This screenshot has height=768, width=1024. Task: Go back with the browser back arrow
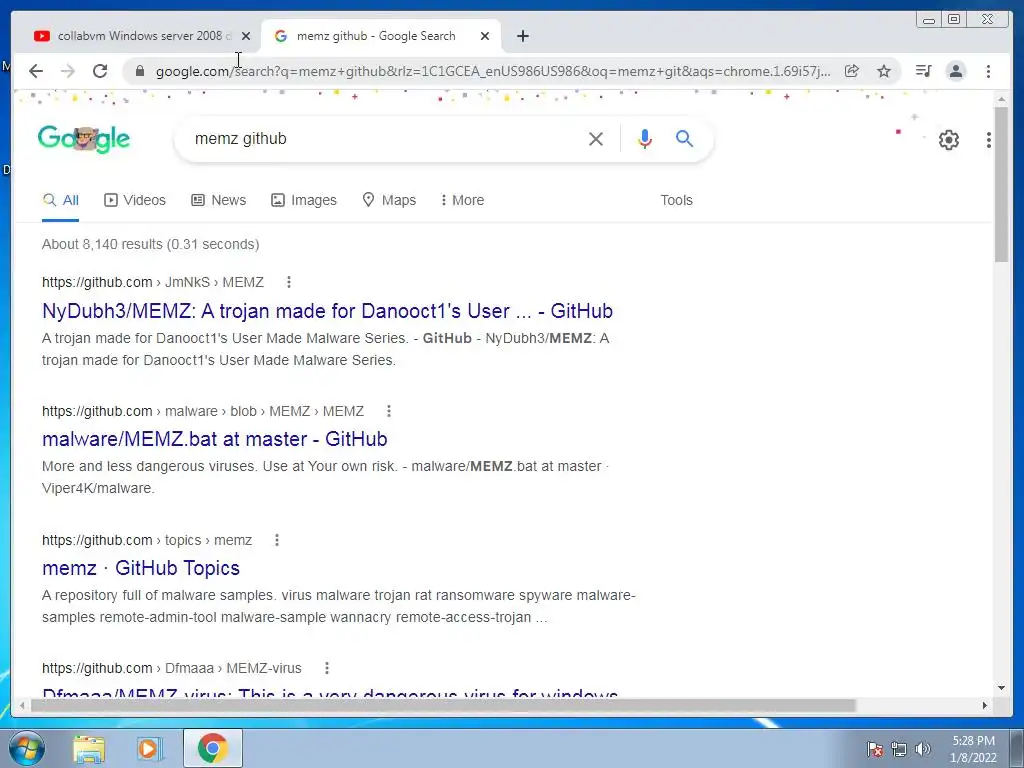[x=36, y=71]
